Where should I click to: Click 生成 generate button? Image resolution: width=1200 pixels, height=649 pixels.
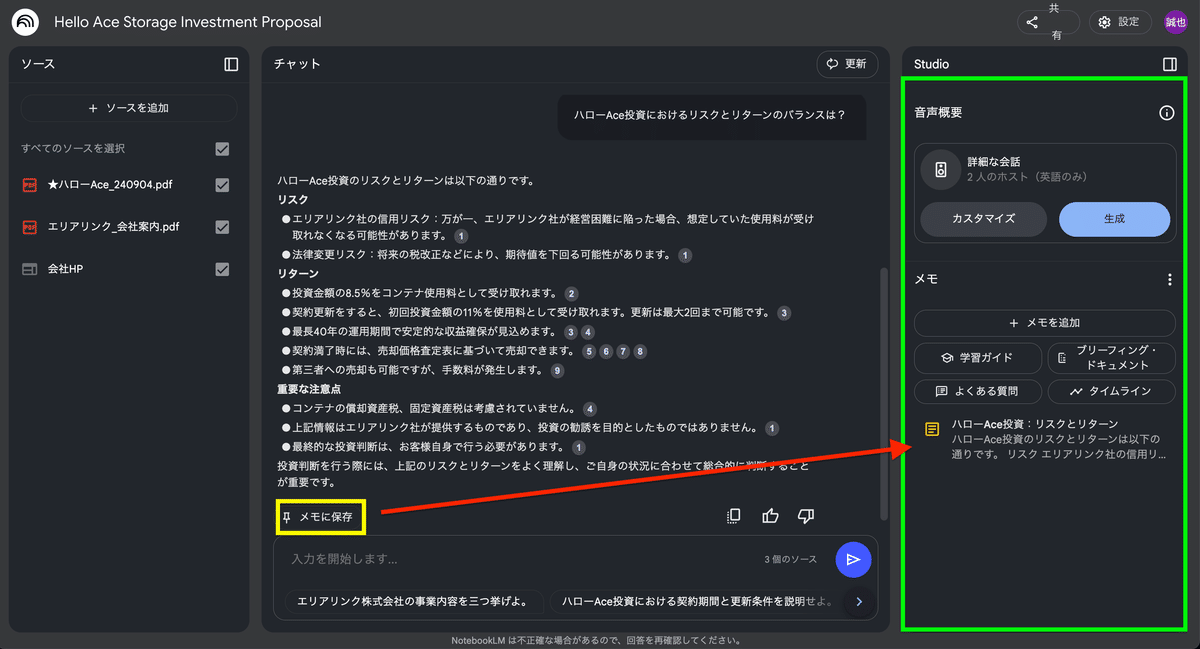[x=1114, y=219]
